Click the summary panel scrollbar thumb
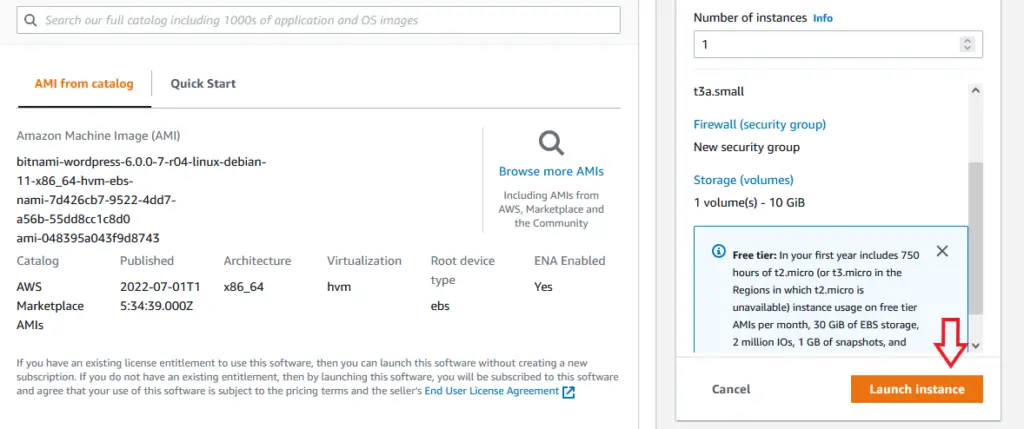 975,238
